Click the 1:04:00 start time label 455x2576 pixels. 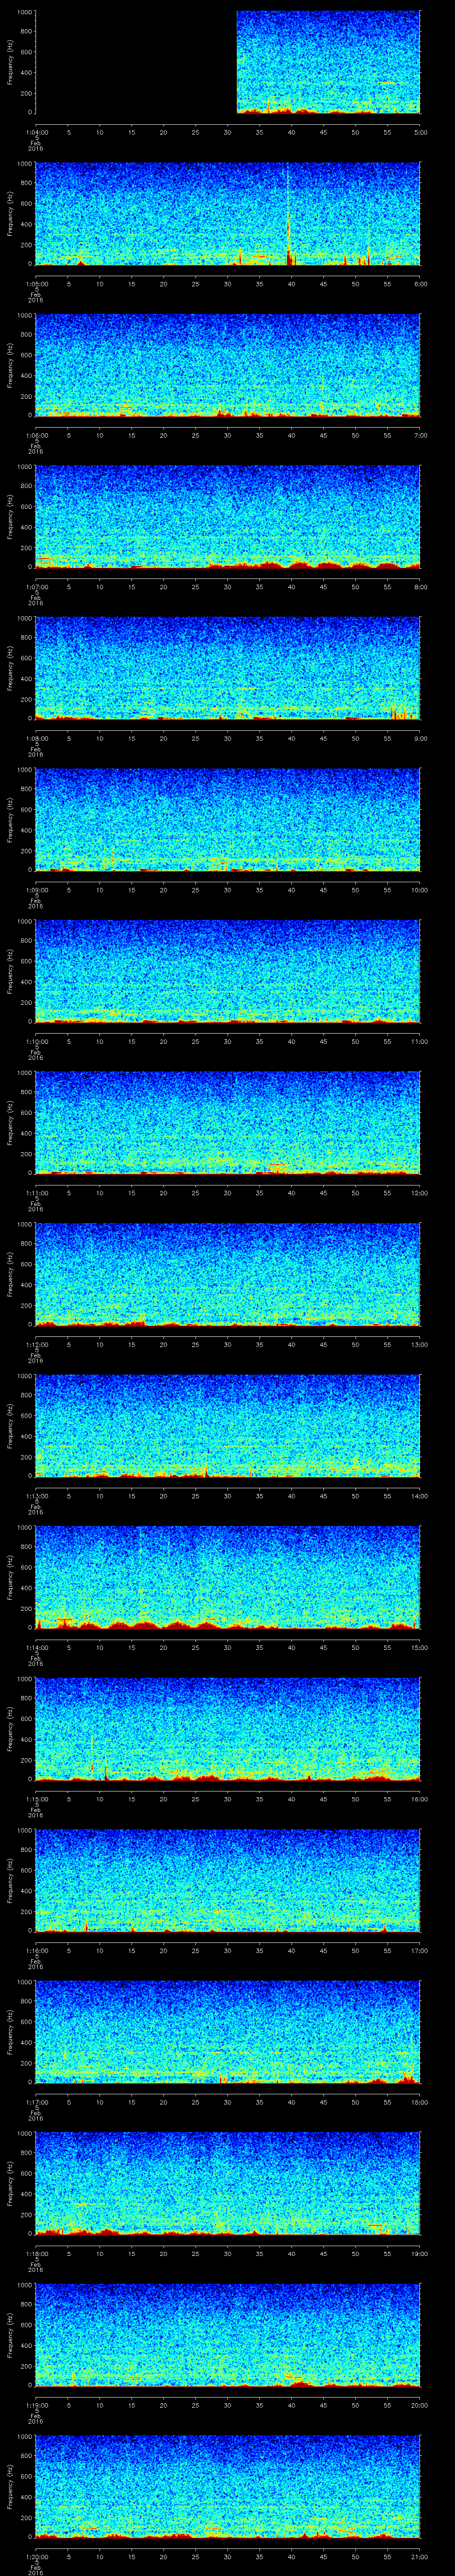[36, 132]
